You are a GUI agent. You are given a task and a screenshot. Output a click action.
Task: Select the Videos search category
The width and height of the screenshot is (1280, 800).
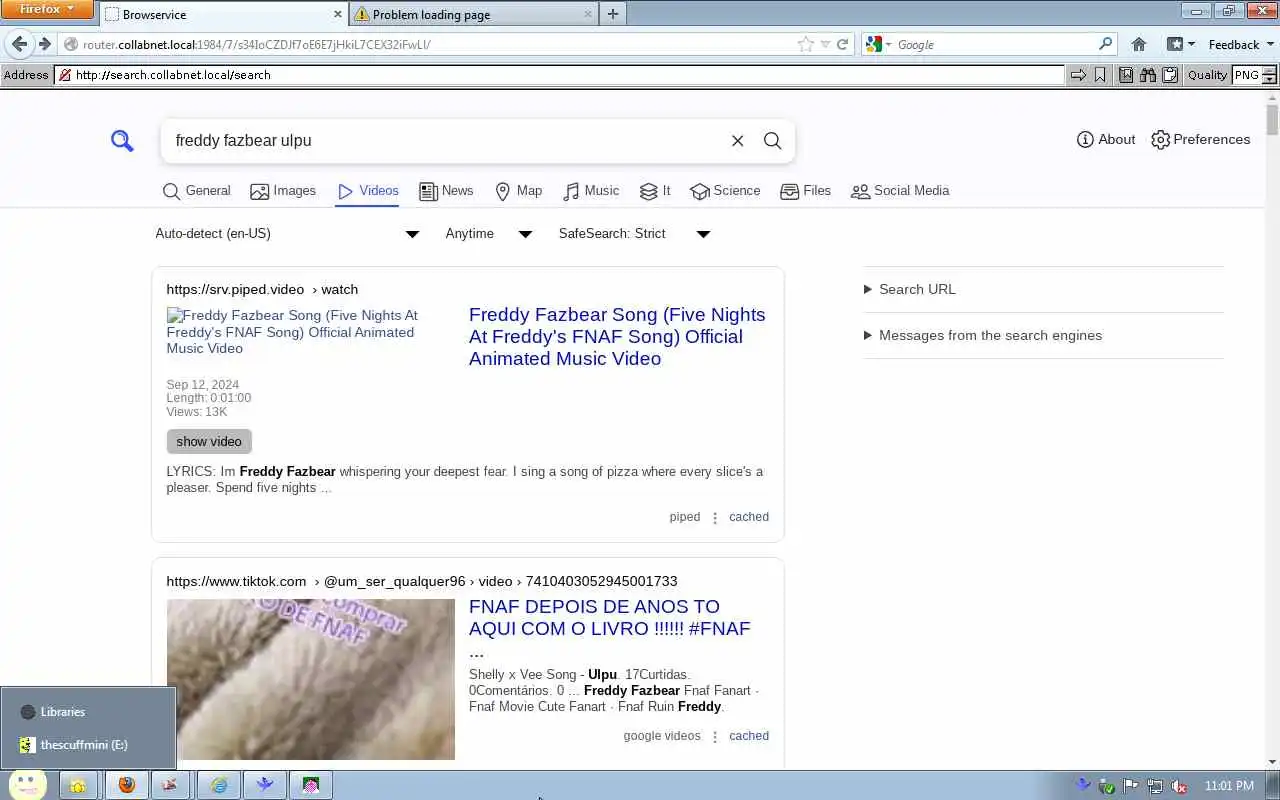[x=368, y=191]
